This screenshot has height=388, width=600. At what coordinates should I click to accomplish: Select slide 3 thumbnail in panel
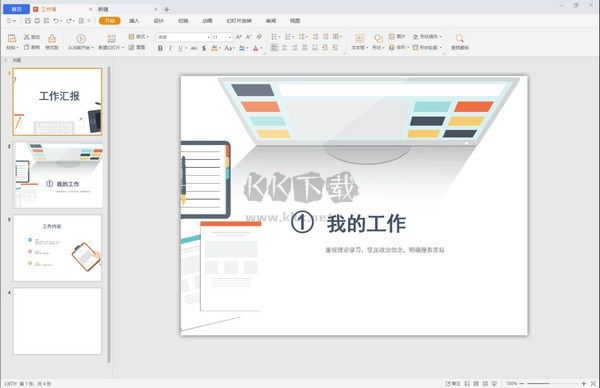[57, 248]
